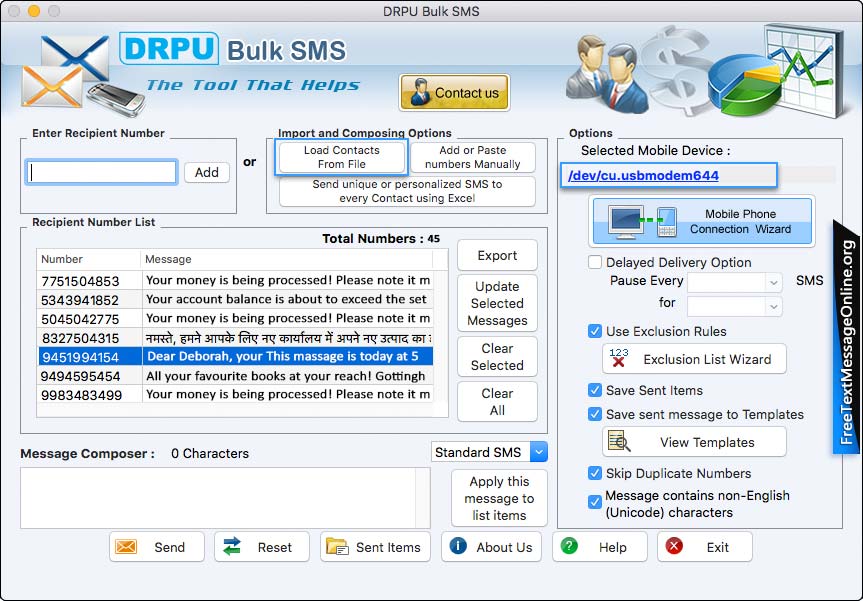
Task: Click the recipient number input field
Action: 102,172
